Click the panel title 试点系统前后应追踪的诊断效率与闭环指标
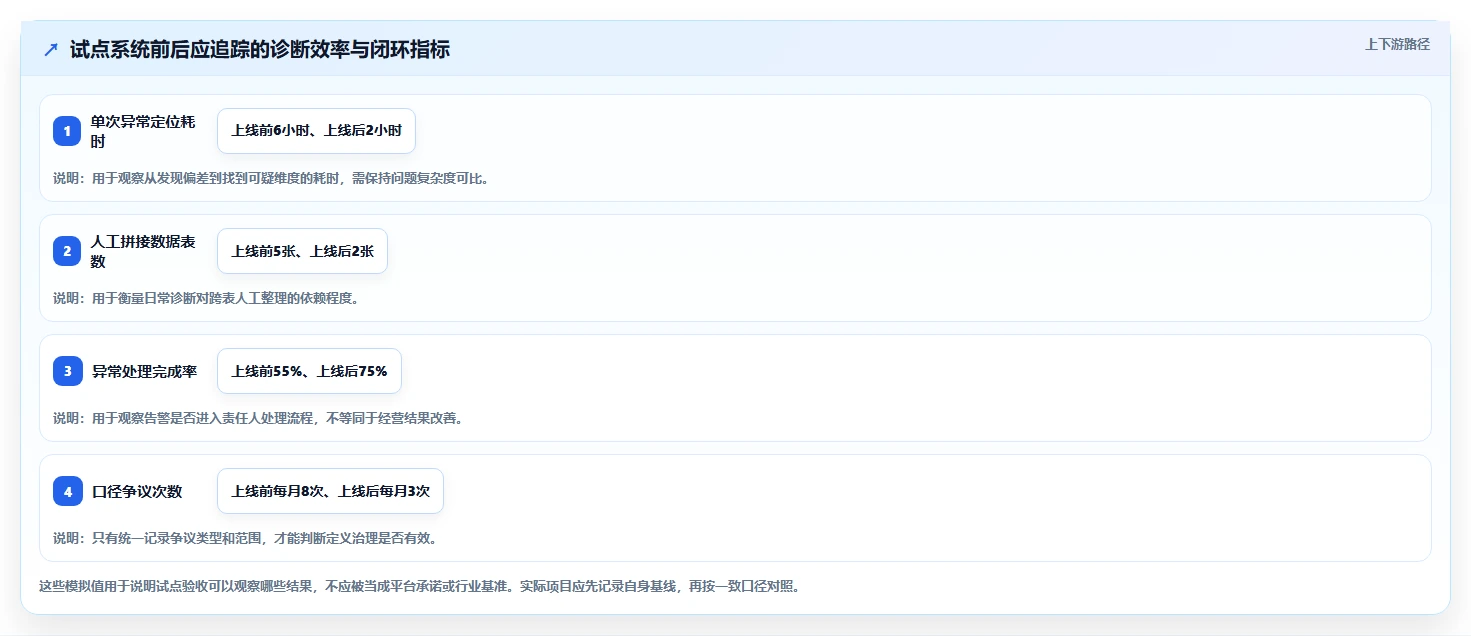 pyautogui.click(x=260, y=50)
